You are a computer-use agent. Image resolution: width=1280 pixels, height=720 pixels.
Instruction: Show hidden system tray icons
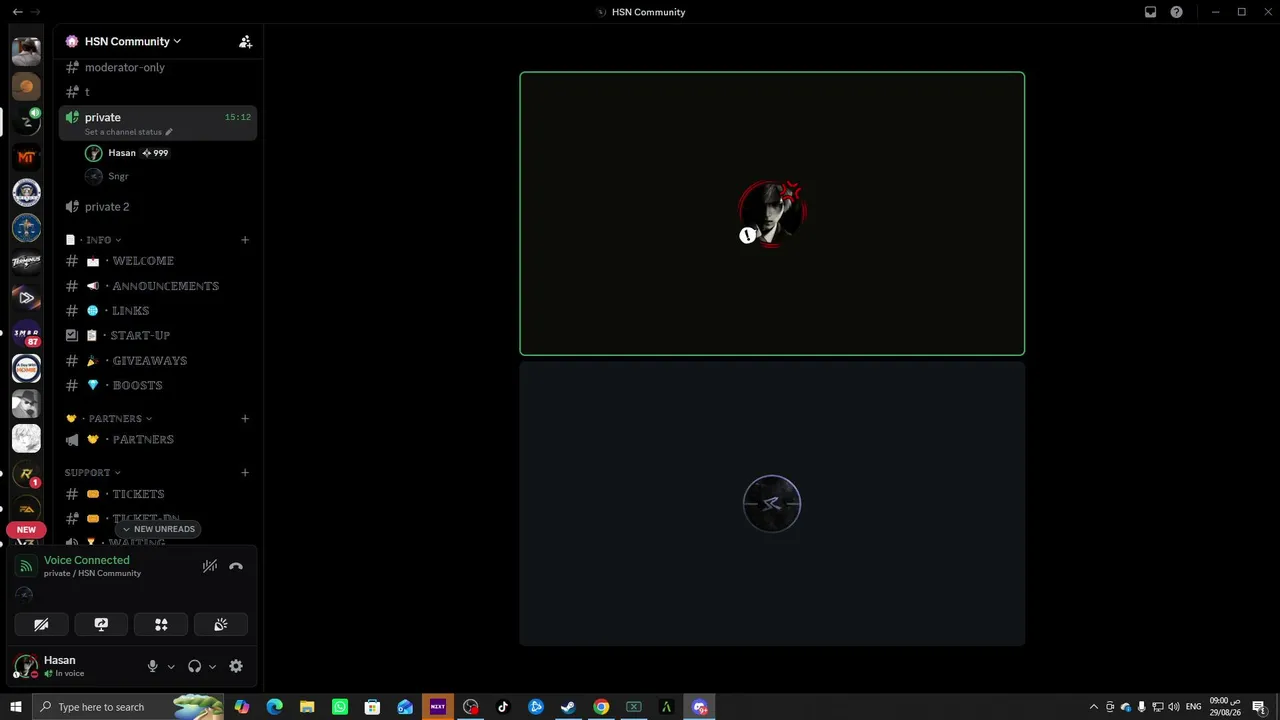point(1093,707)
